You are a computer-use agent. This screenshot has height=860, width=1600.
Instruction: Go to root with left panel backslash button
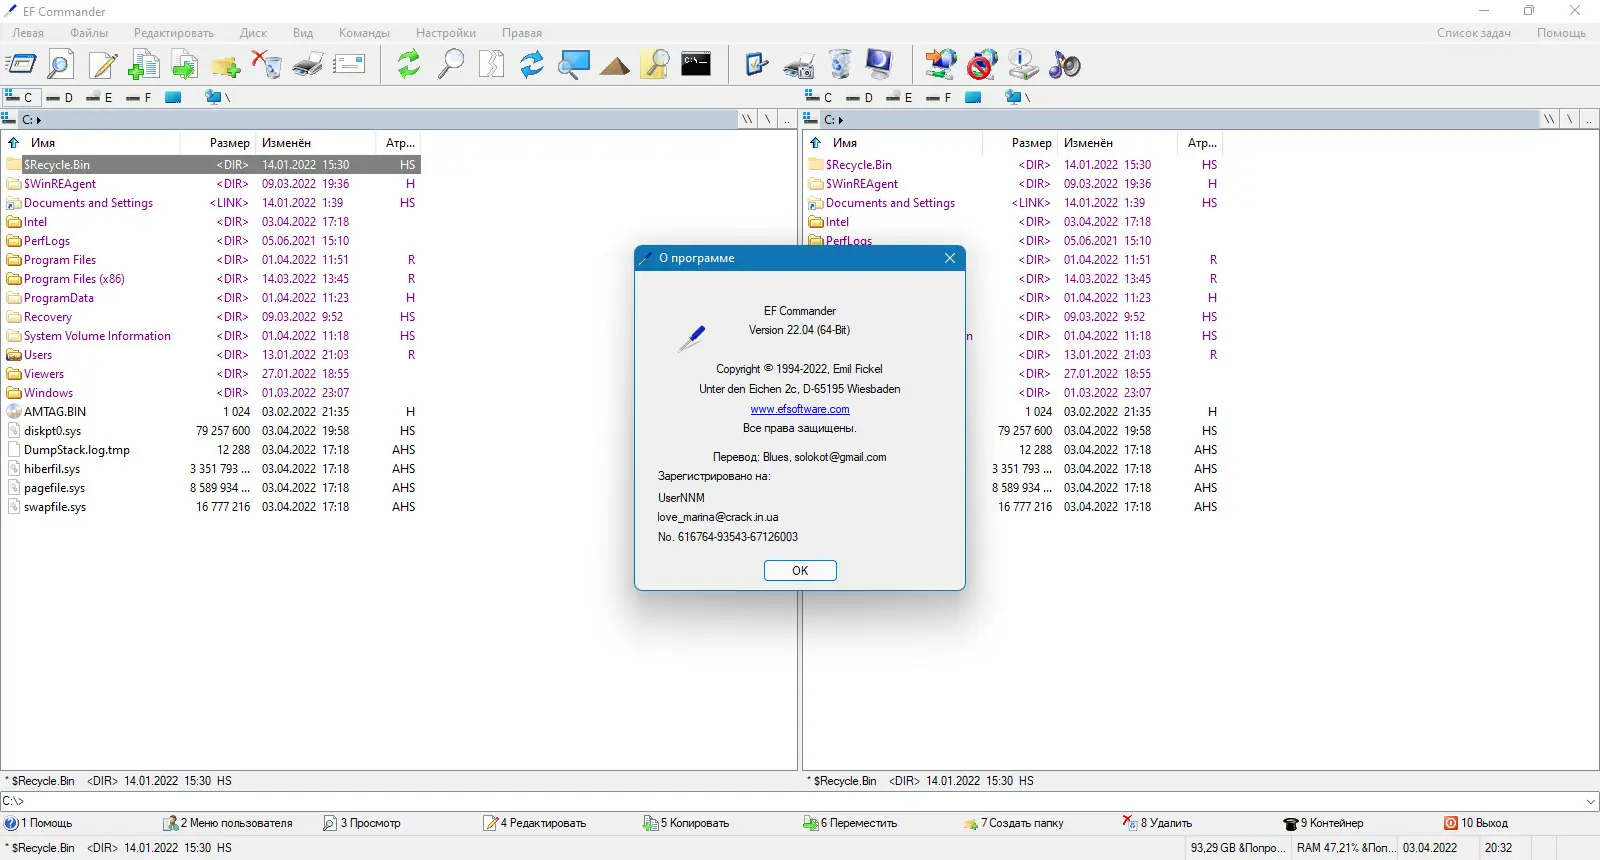767,120
